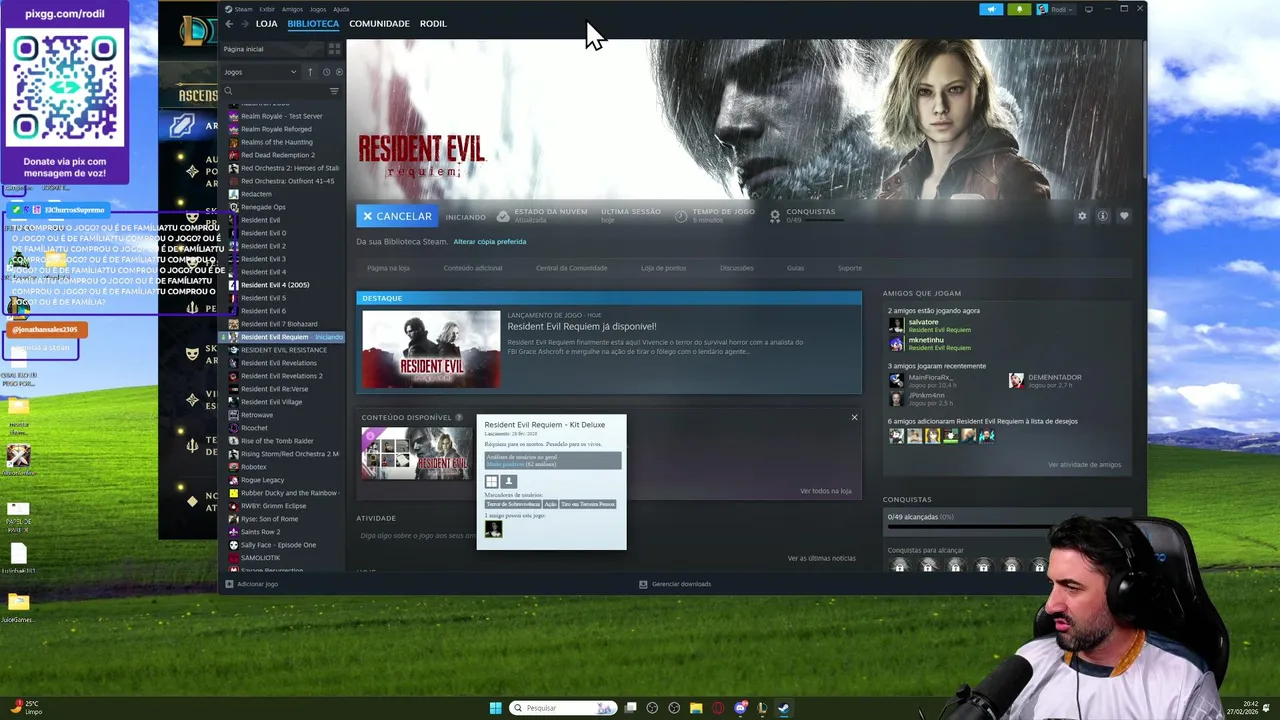Click the Steam back navigation arrow
1280x720 pixels.
click(229, 23)
